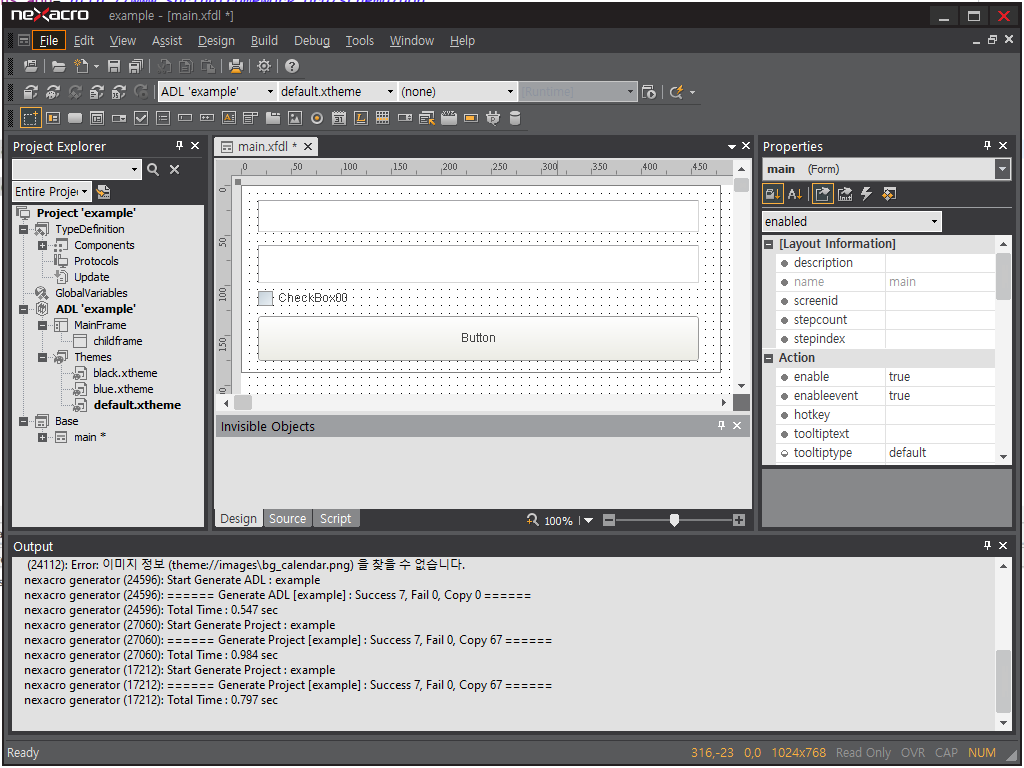Collapse the Action property section
This screenshot has width=1024, height=768.
coord(769,359)
